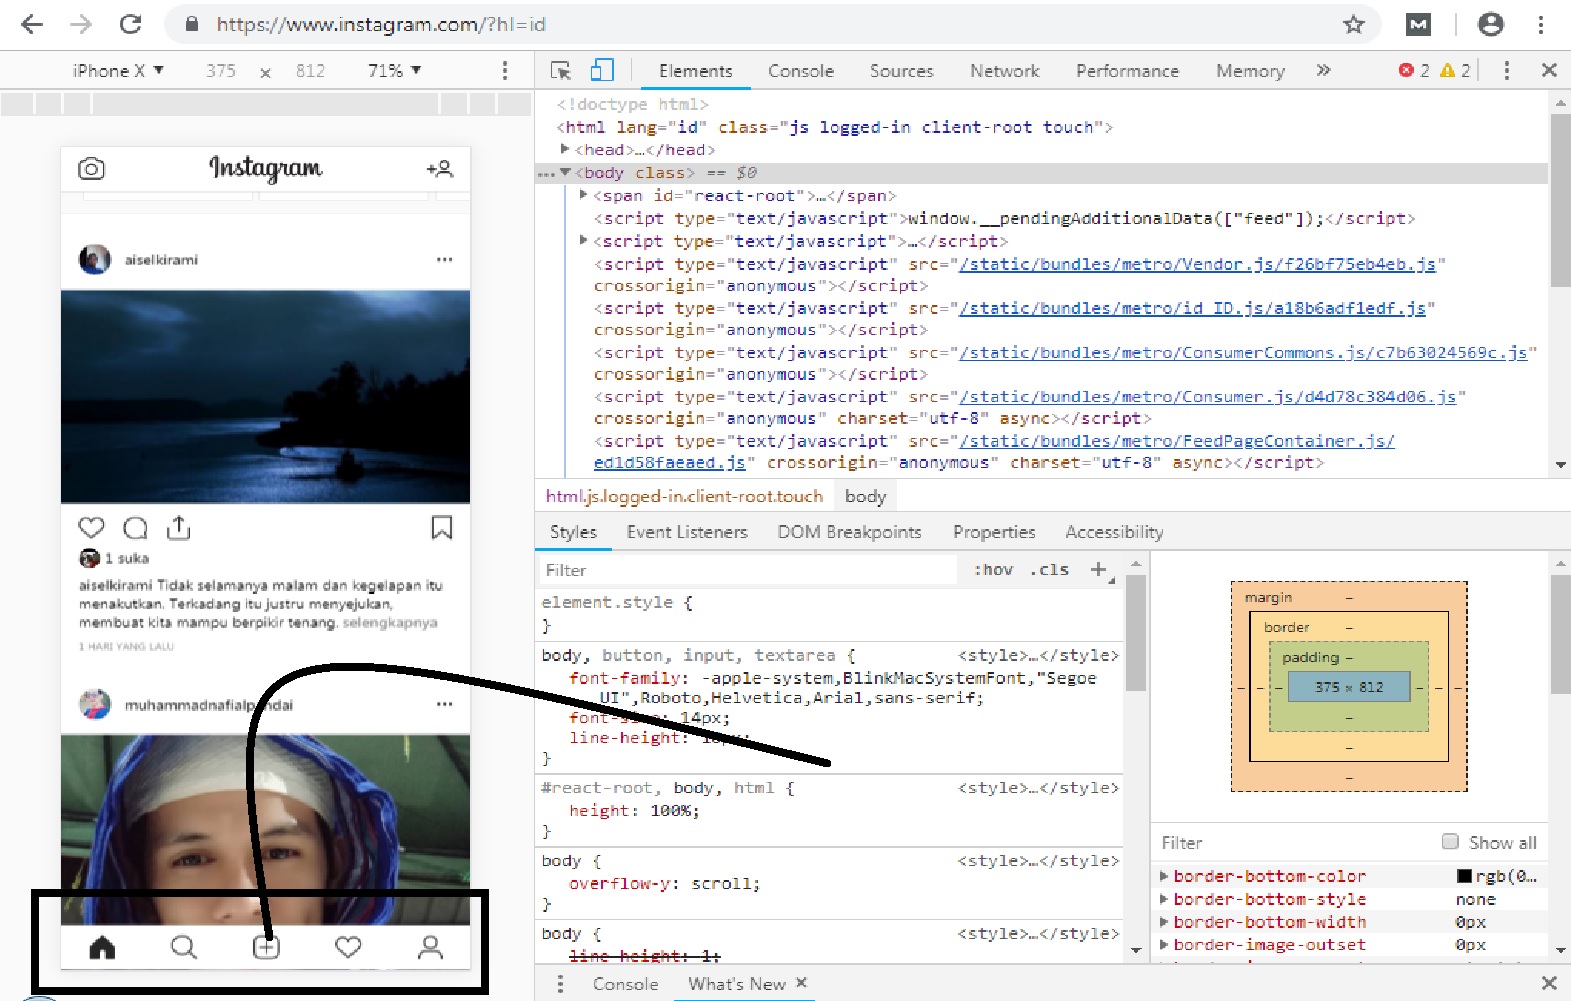
Task: Open the Gmail extension icon
Action: 1418,24
